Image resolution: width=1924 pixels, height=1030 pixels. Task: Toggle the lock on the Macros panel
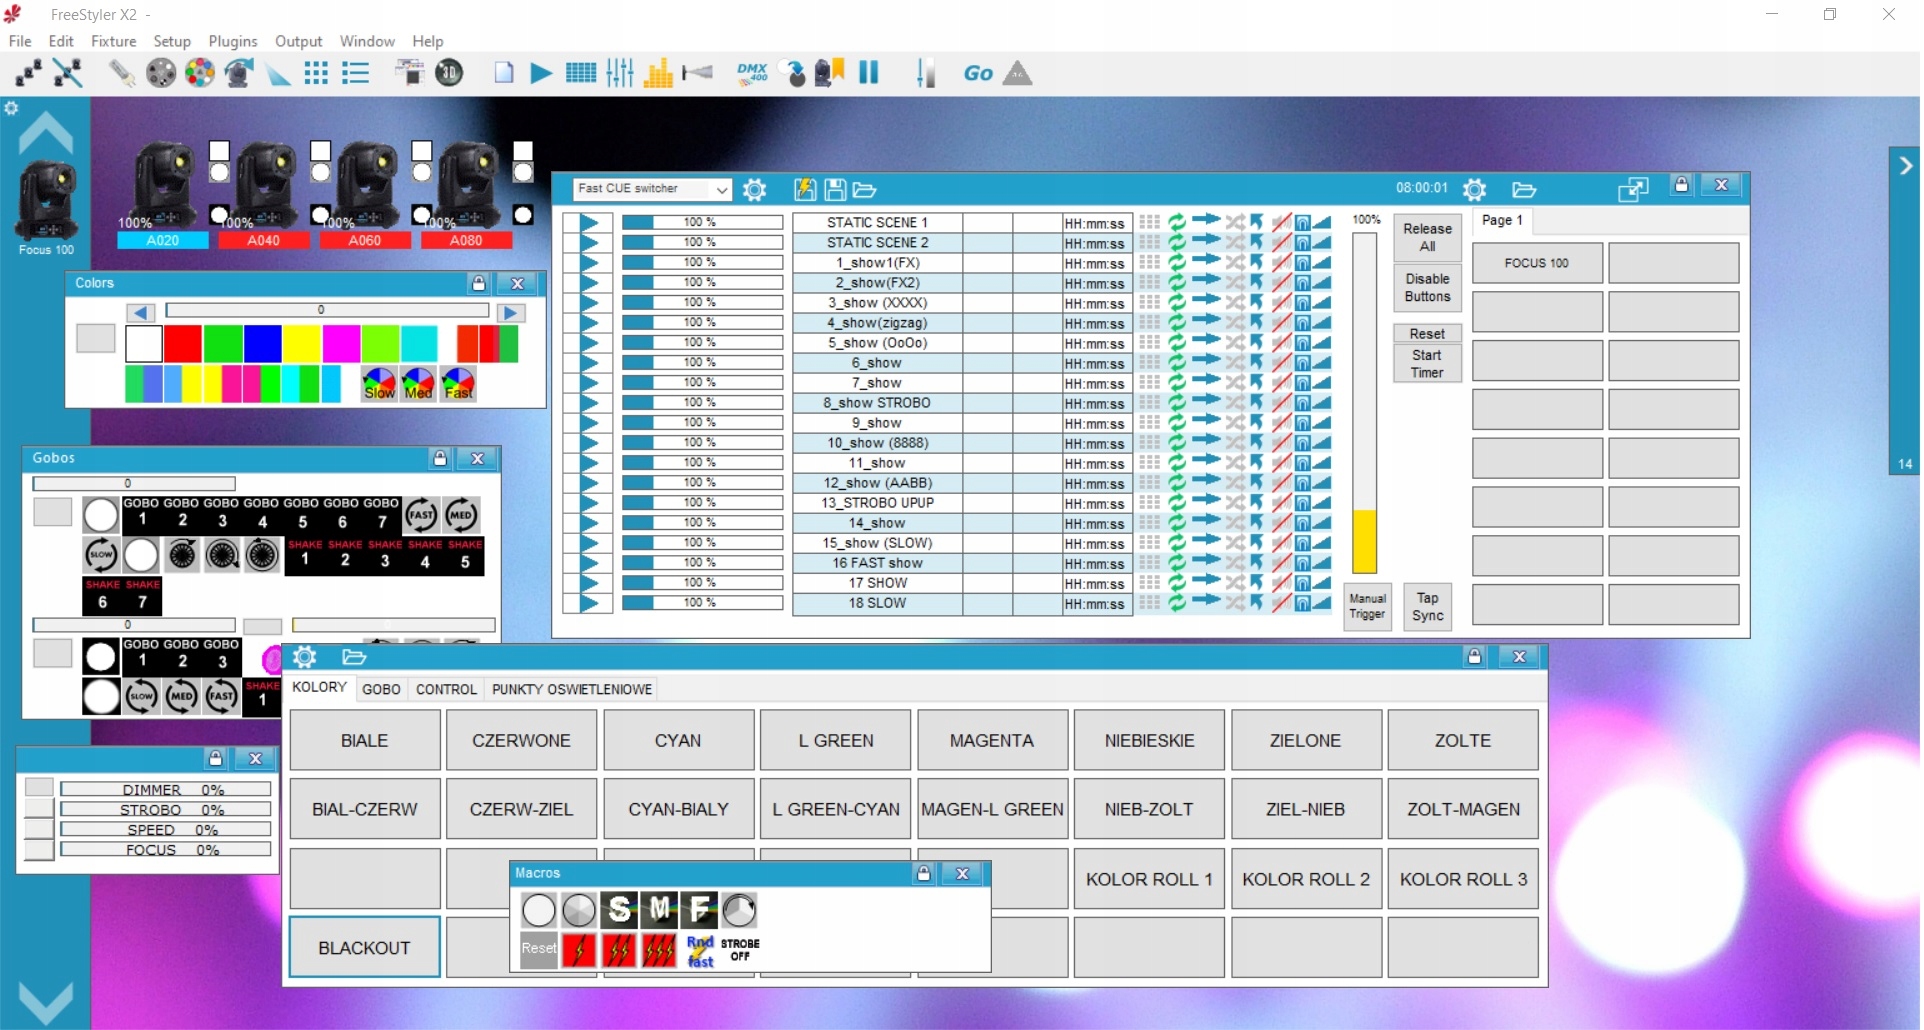click(924, 873)
